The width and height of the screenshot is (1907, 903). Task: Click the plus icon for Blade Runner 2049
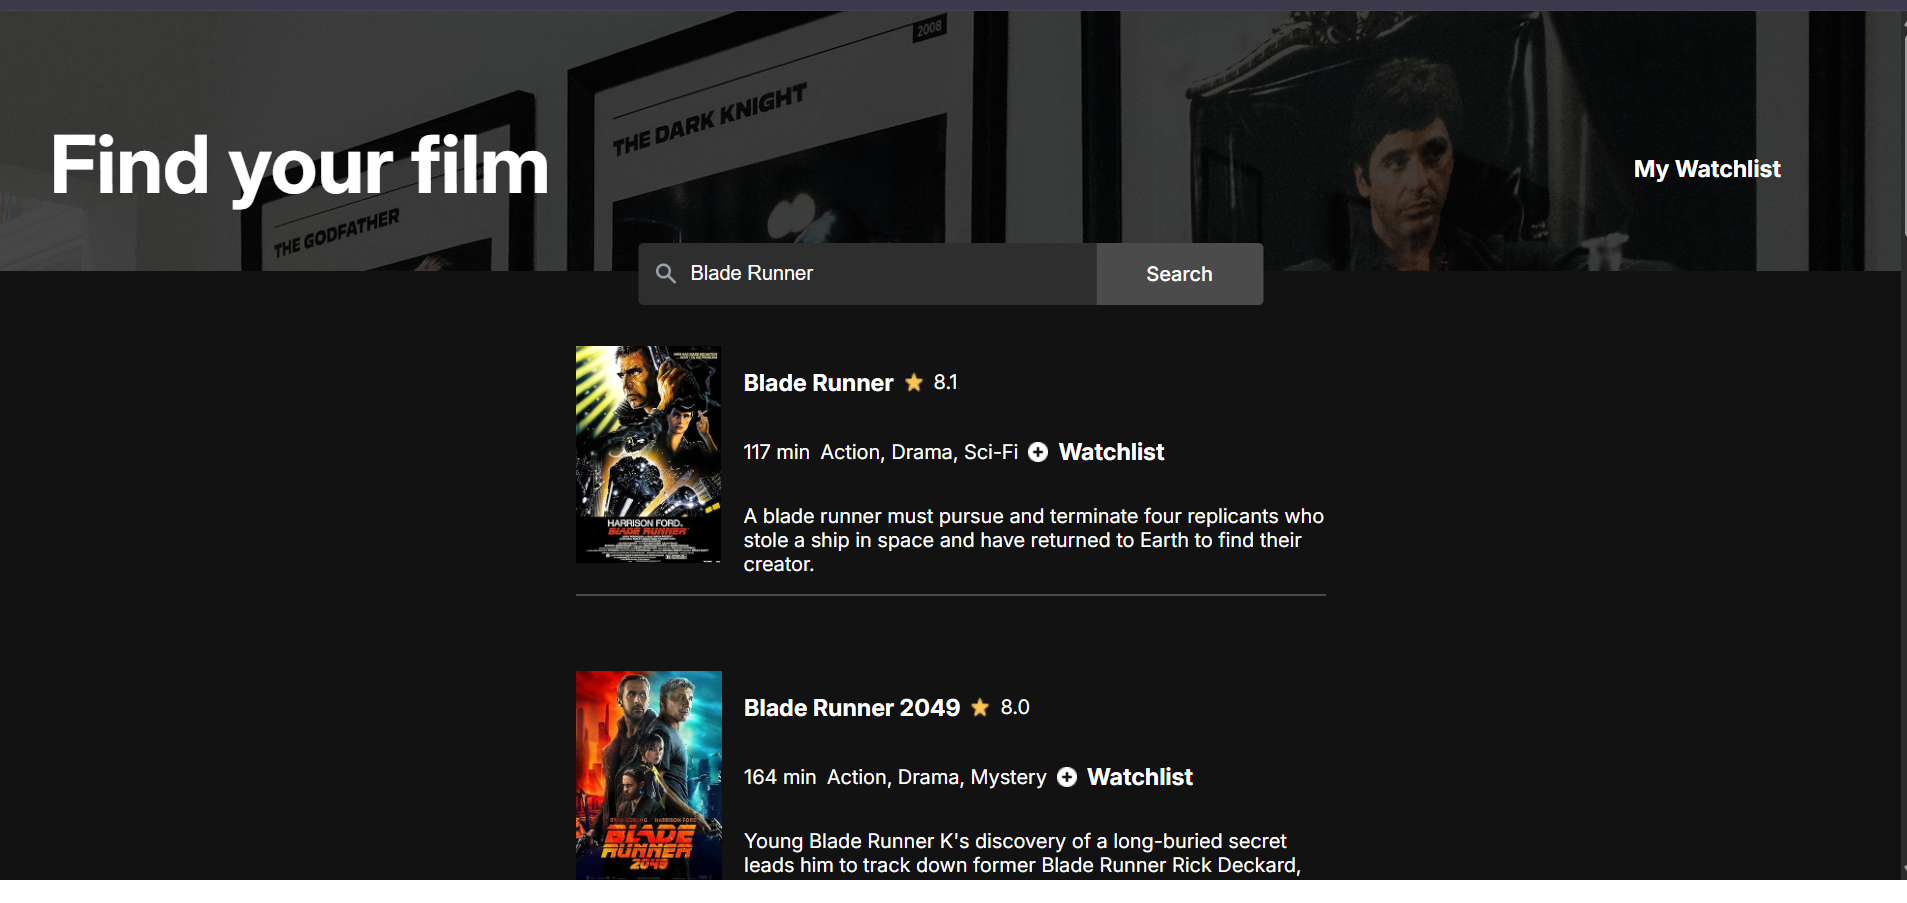[x=1067, y=777]
